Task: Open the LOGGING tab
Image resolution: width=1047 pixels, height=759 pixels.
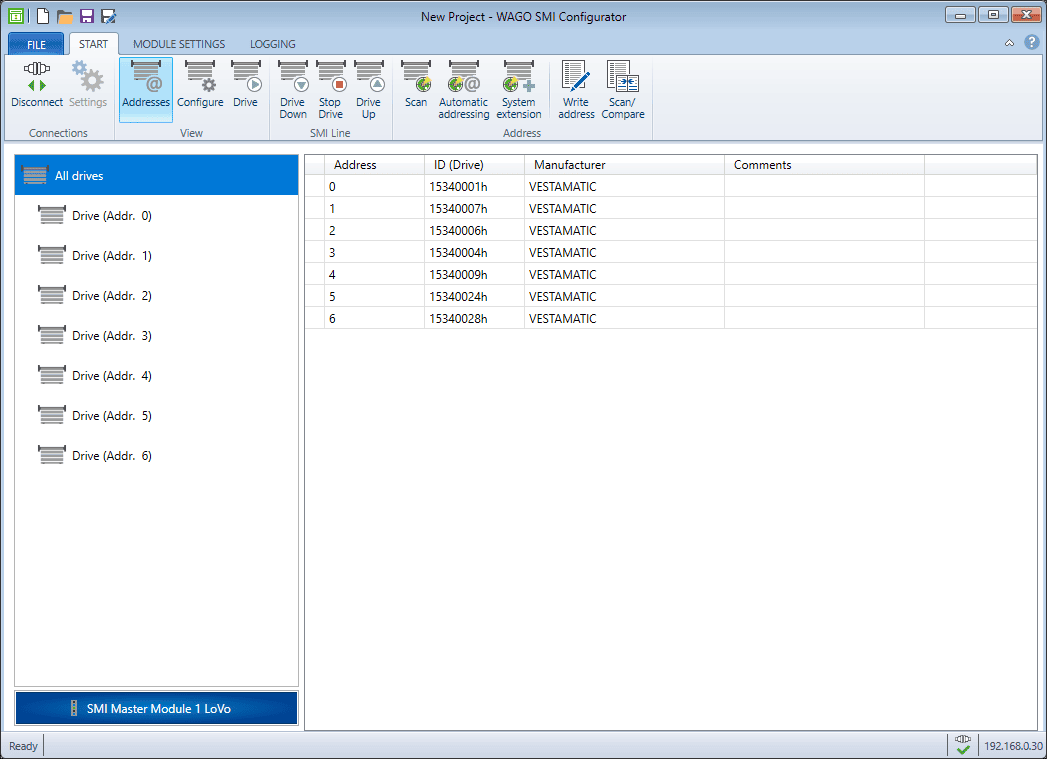Action: (272, 44)
